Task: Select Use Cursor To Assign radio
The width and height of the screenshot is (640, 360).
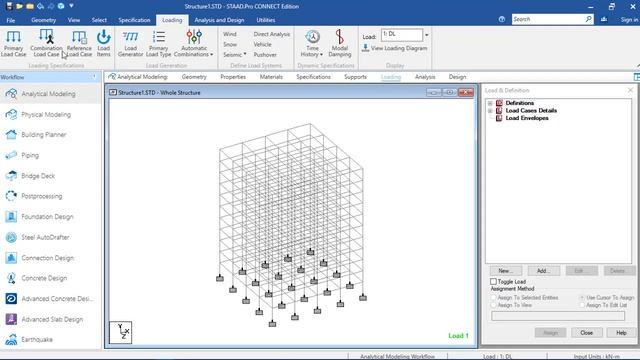Action: click(582, 298)
